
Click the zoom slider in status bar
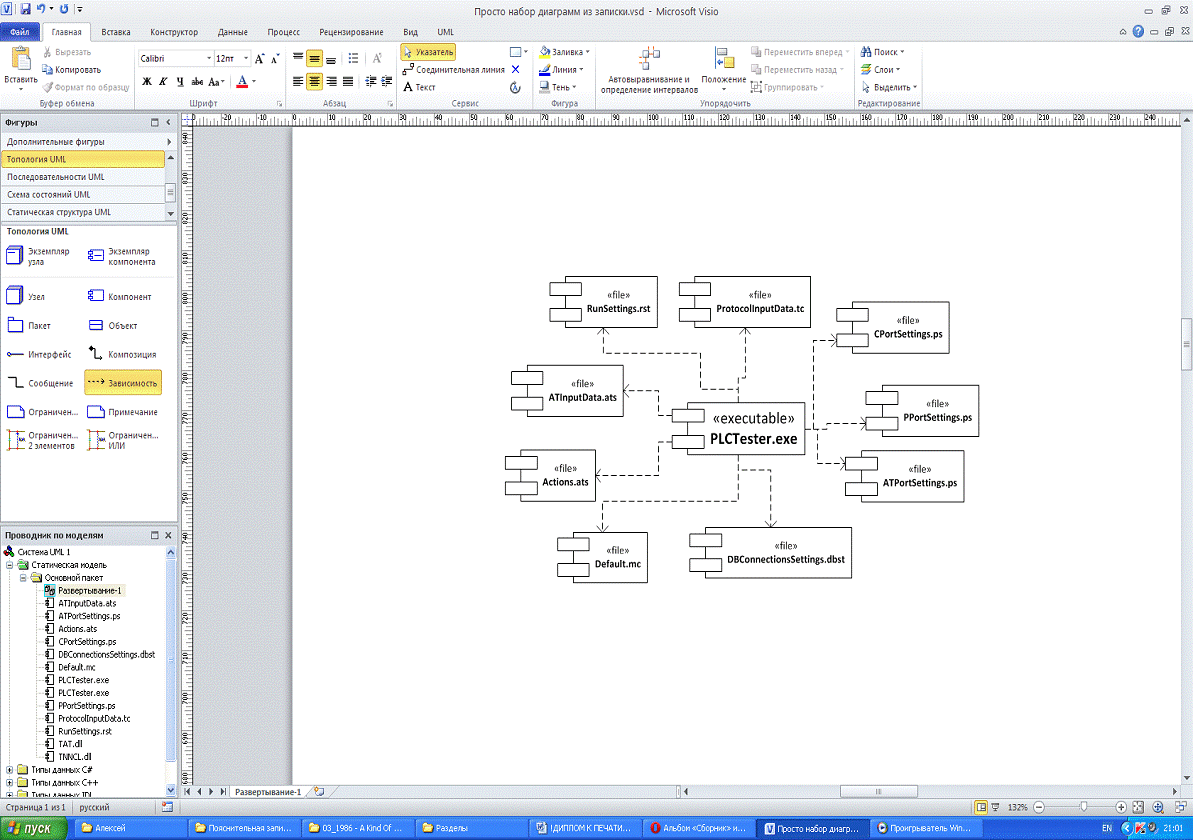(x=1083, y=806)
